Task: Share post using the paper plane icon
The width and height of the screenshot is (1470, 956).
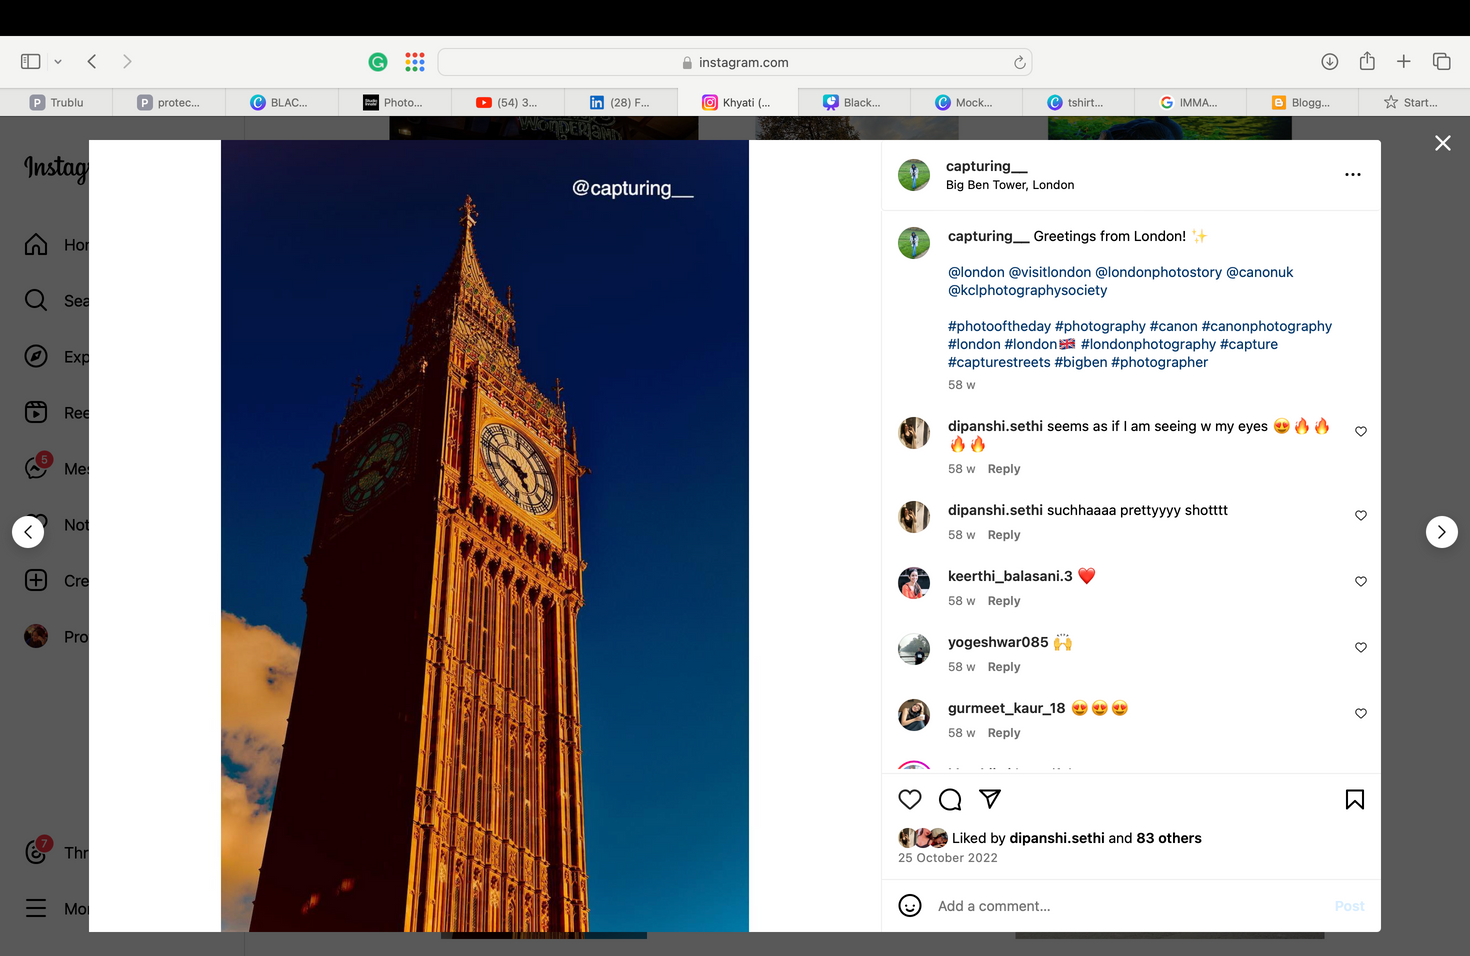Action: point(990,798)
